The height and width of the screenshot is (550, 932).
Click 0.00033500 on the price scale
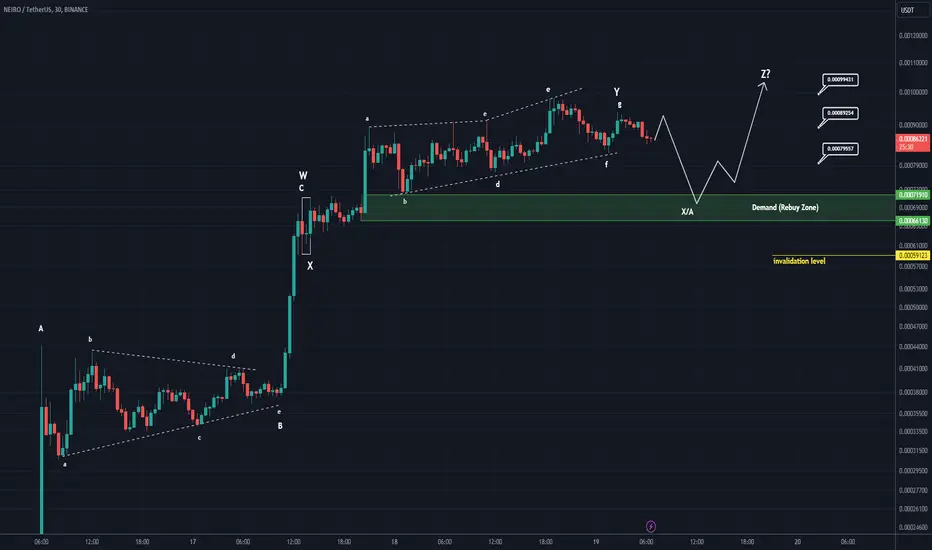pyautogui.click(x=912, y=432)
